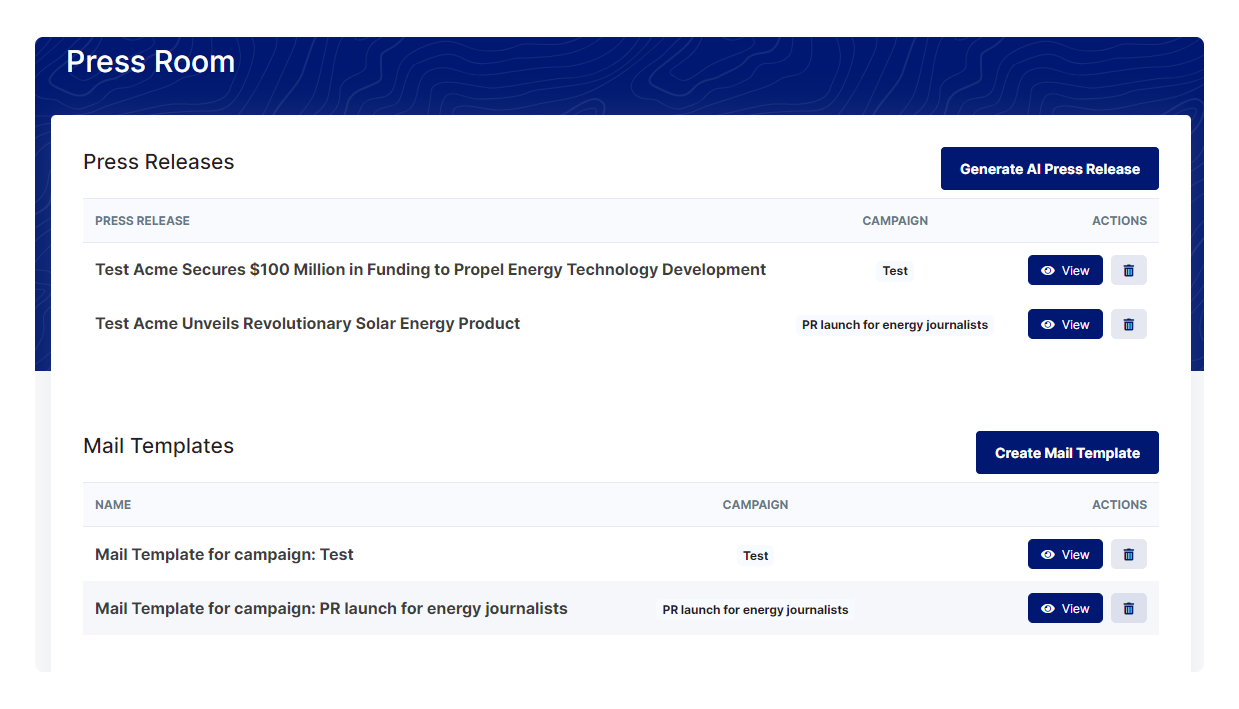View Mail Template for campaign: Test

(1065, 554)
